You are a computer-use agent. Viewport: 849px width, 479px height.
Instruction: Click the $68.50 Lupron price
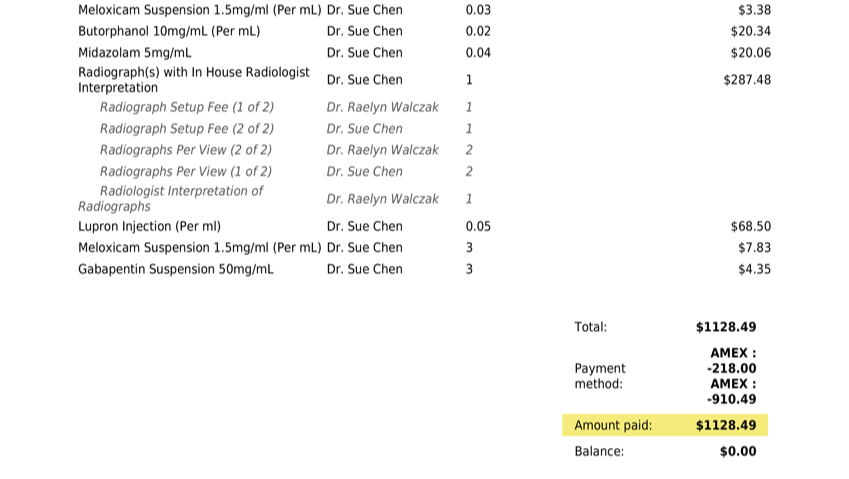coord(750,226)
